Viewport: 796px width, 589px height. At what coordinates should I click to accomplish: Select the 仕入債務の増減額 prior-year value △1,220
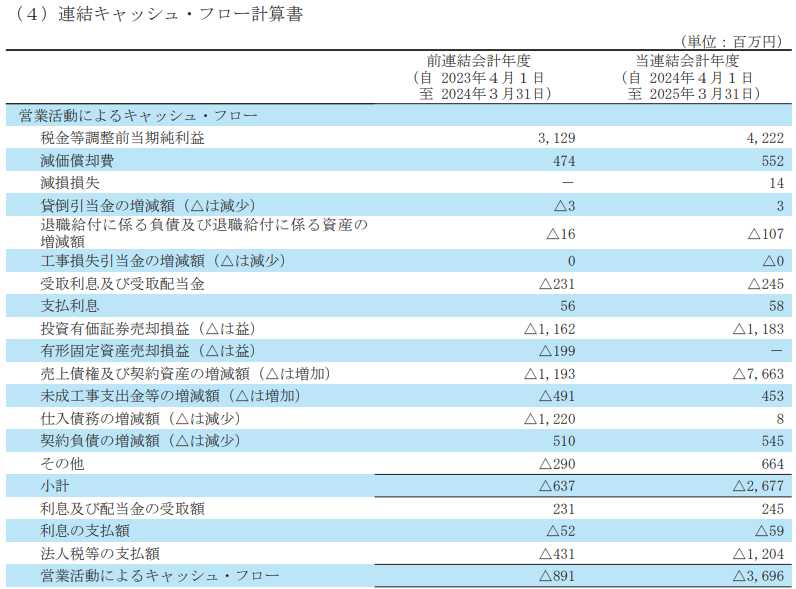549,418
